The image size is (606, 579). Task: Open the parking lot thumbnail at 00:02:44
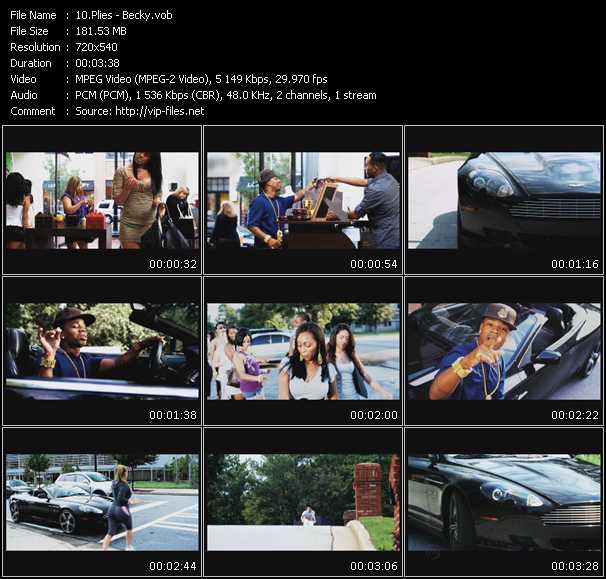(102, 502)
